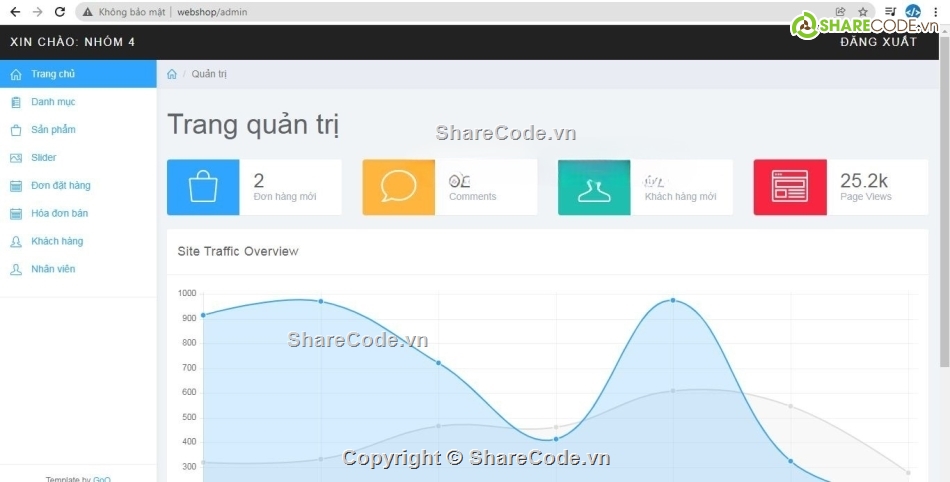Click the icon beside Đơn đặt hàng
The image size is (950, 482).
[16, 186]
